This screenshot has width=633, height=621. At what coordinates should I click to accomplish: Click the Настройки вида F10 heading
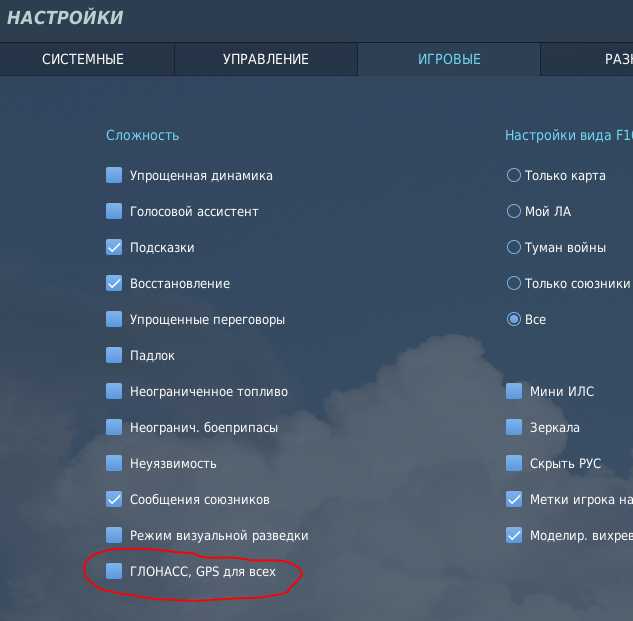tap(569, 135)
